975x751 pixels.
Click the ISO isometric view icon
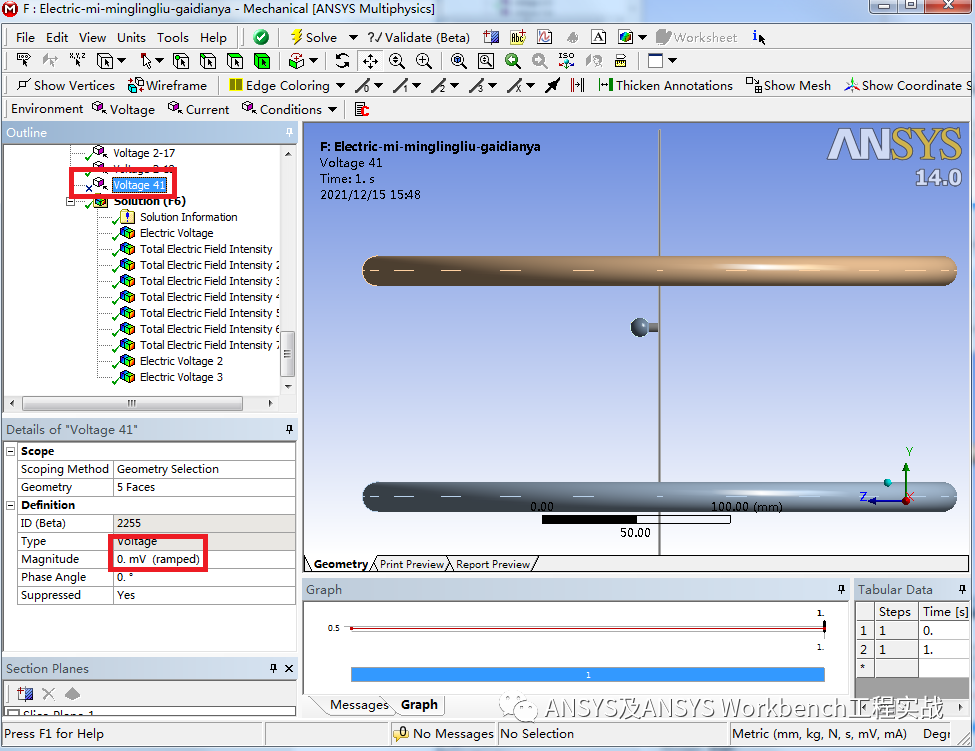click(566, 61)
